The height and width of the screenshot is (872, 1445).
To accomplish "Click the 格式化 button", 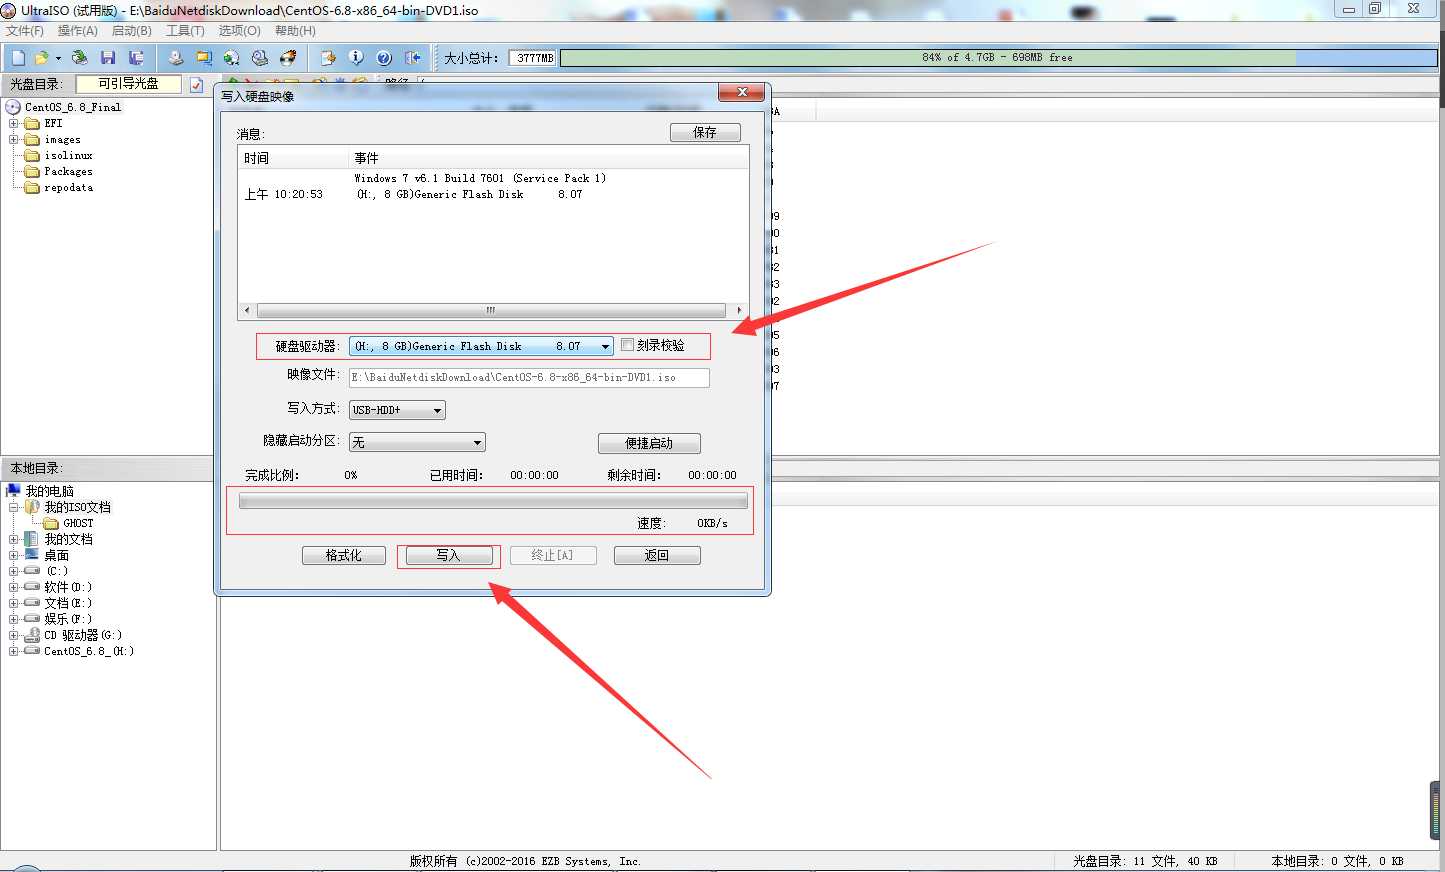I will click(x=344, y=555).
